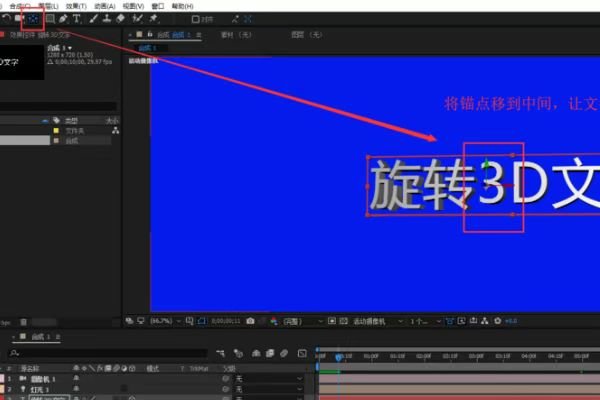The width and height of the screenshot is (600, 400).
Task: Open the resolution (完整) dropdown
Action: click(x=303, y=321)
